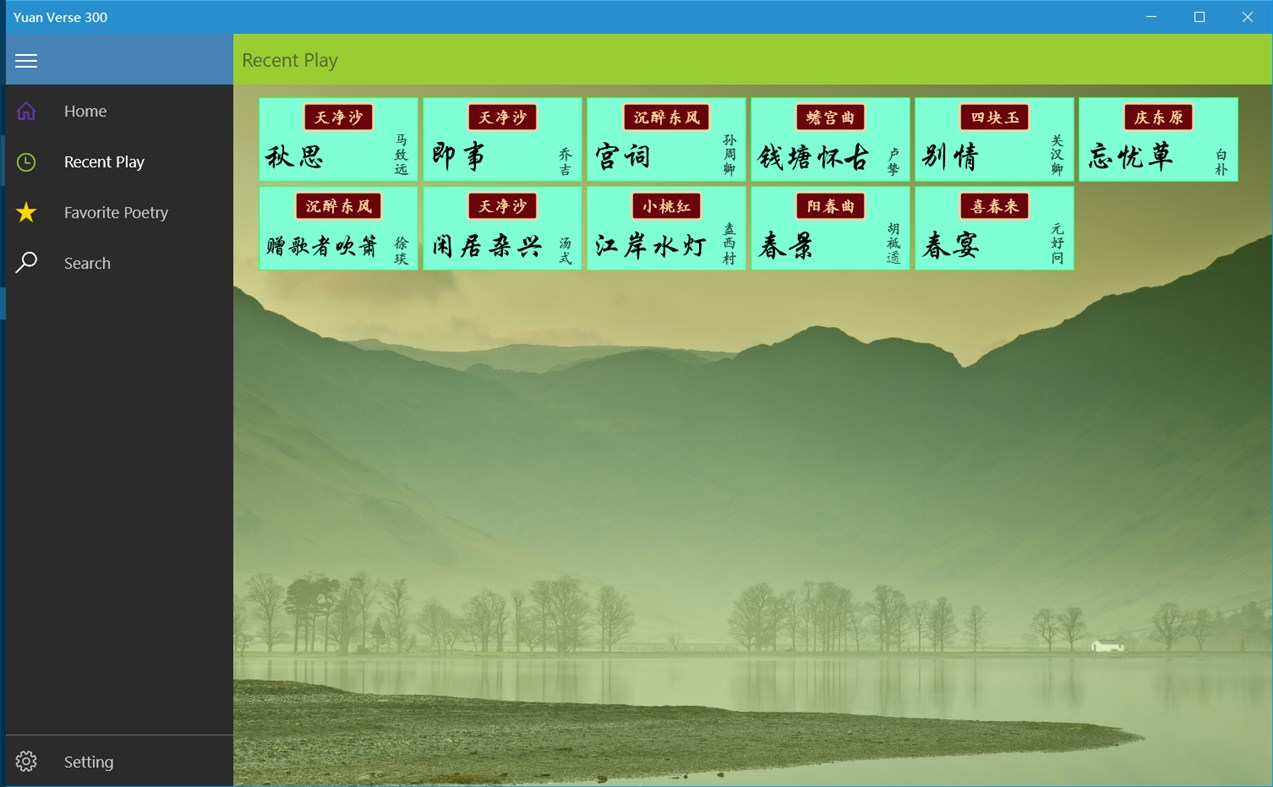Open Setting using the gear icon

pyautogui.click(x=26, y=761)
